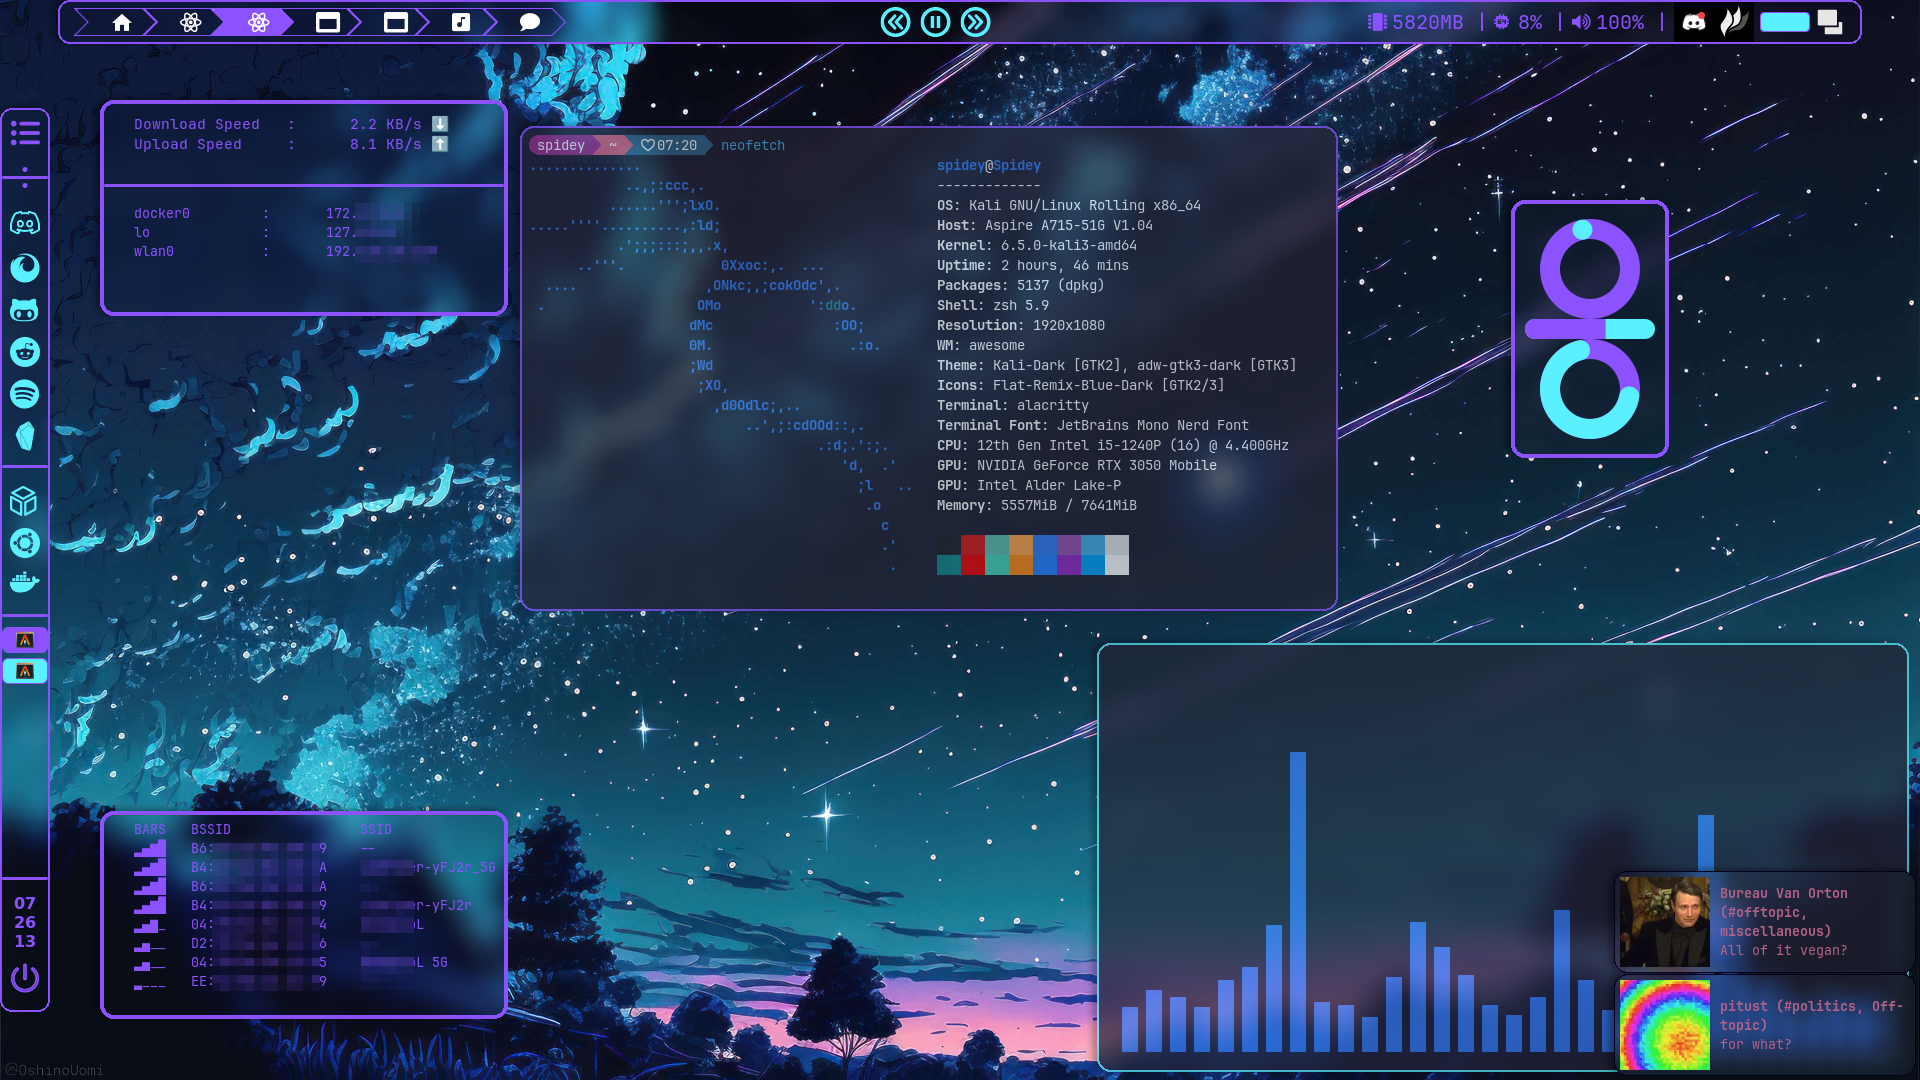Open Discord from the left sidebar
The image size is (1920, 1080).
tap(25, 223)
